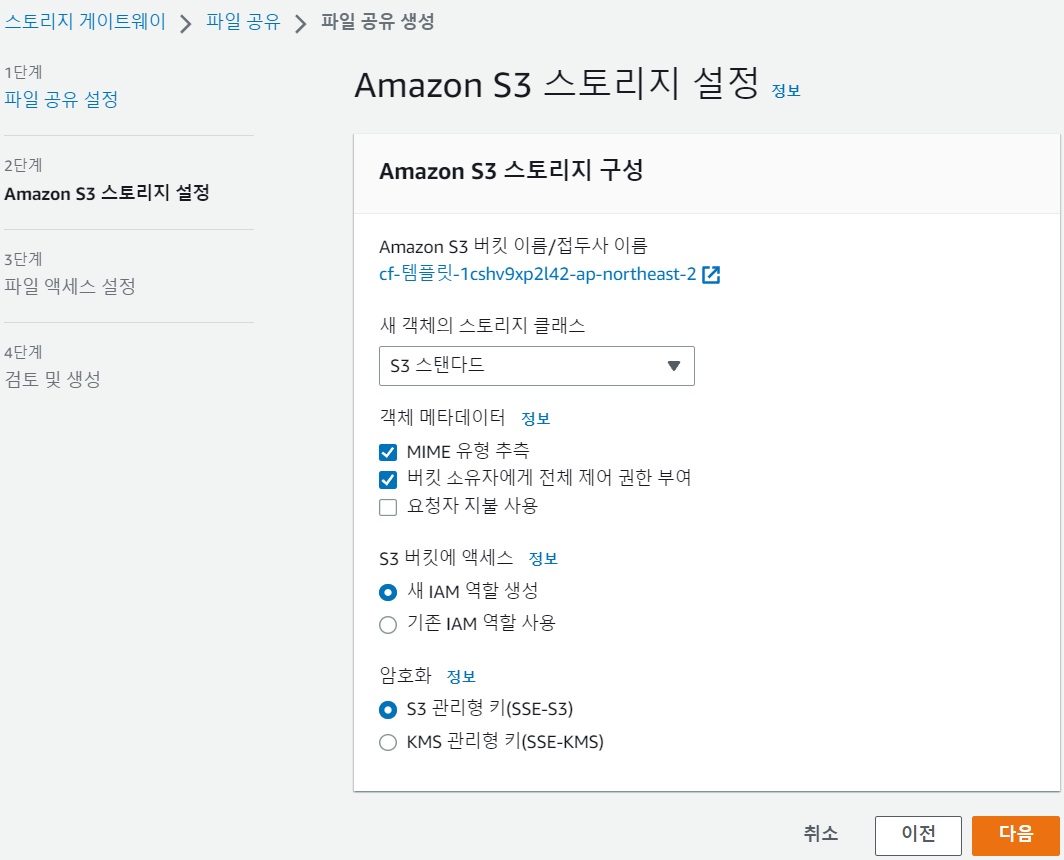The height and width of the screenshot is (860, 1064).
Task: Open 정보 link beside 객체 메타데이터
Action: click(x=535, y=419)
